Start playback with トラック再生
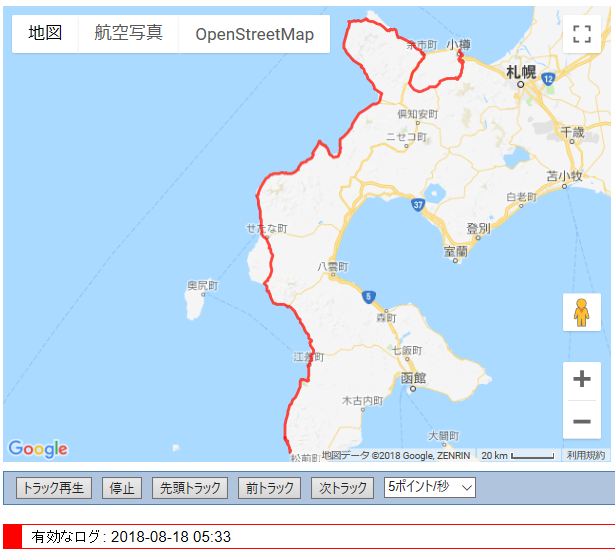Image resolution: width=615 pixels, height=551 pixels. pyautogui.click(x=54, y=488)
